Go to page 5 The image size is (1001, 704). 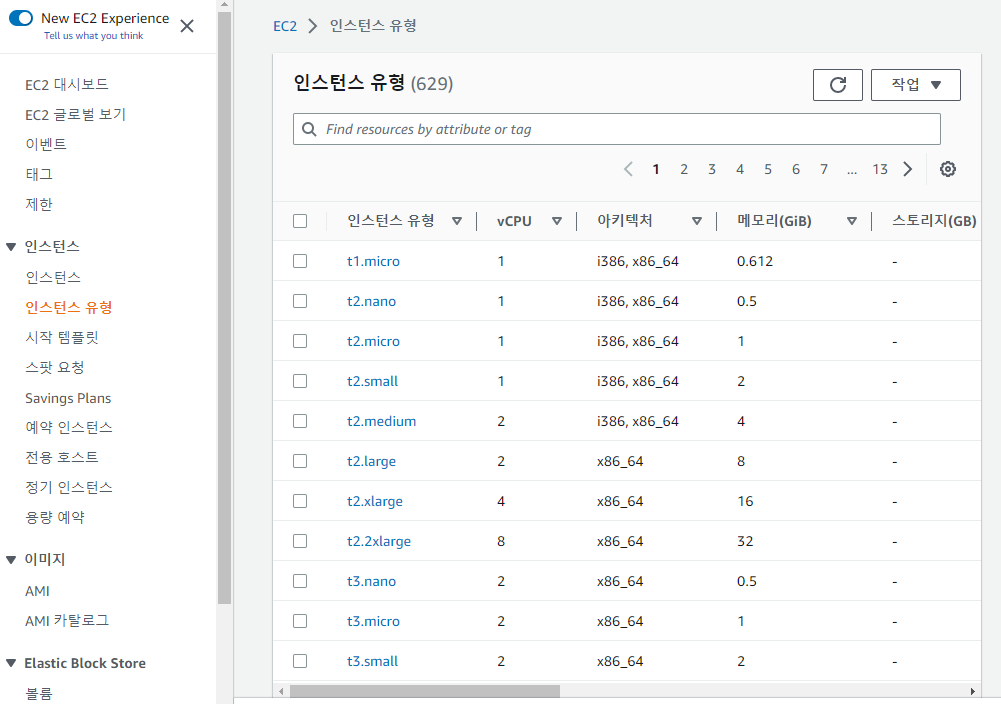pyautogui.click(x=768, y=169)
